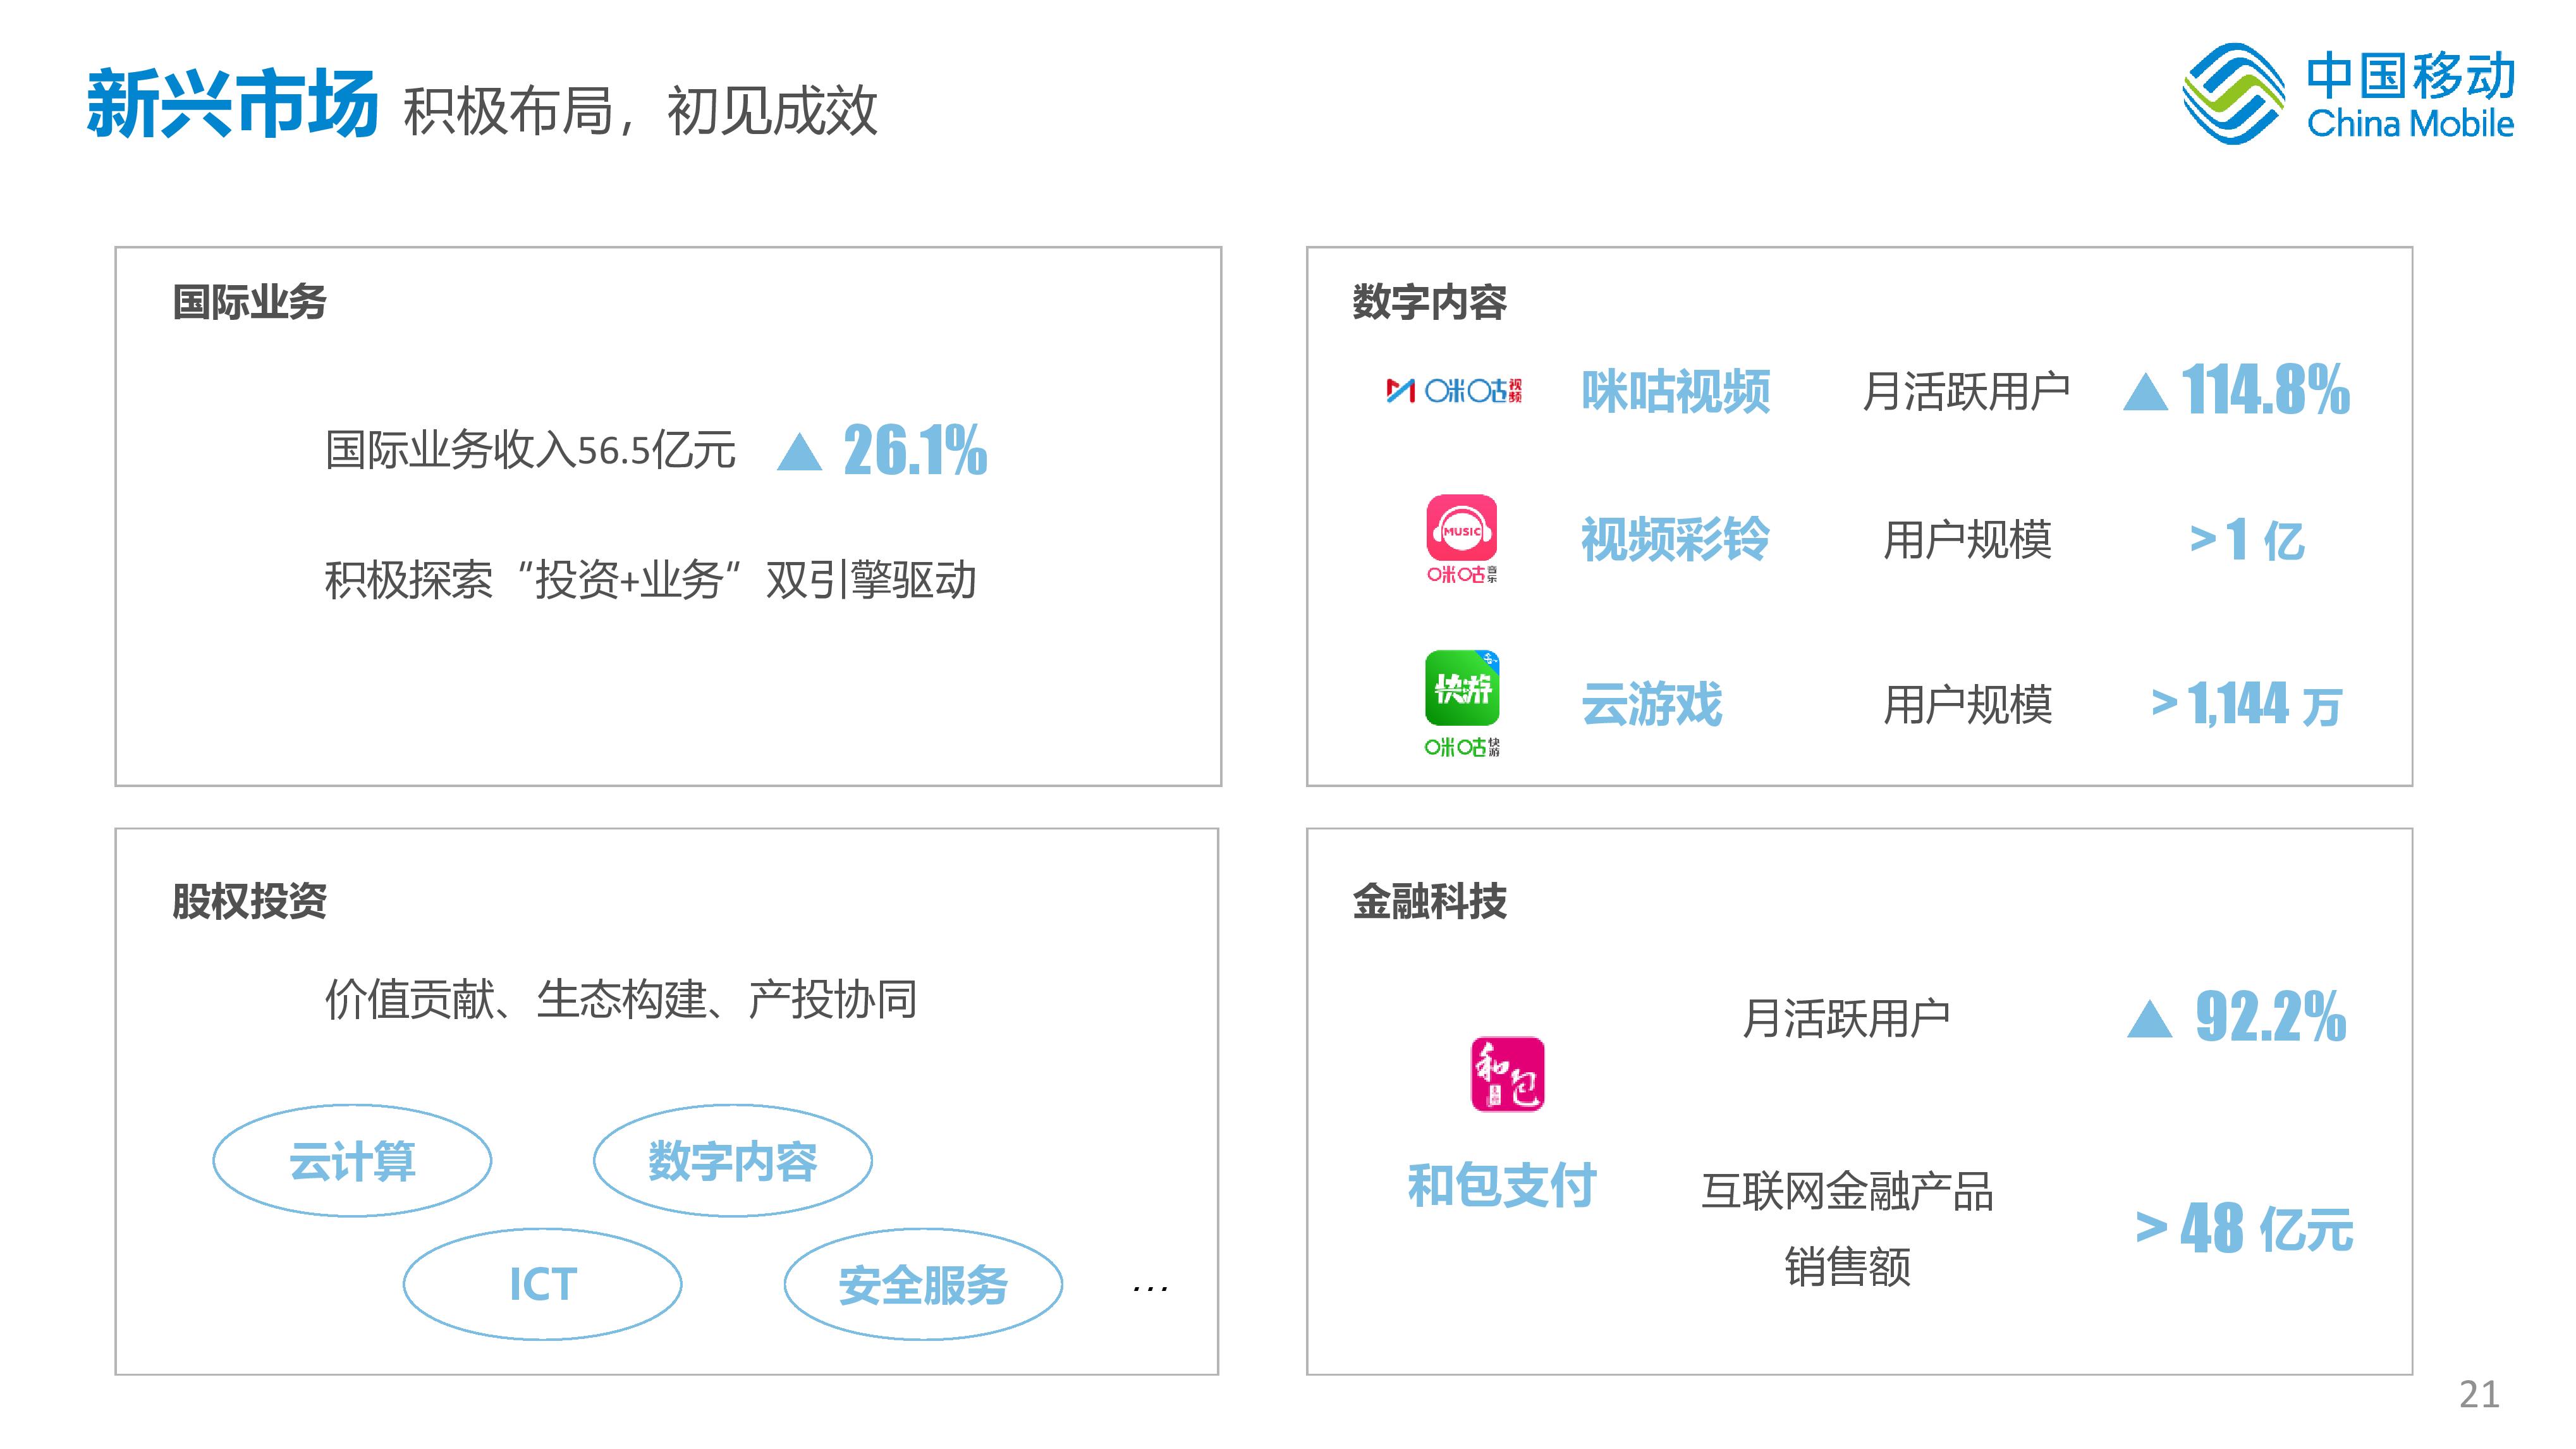Click the text 价值贡献、生态构建、产投协同
The width and height of the screenshot is (2576, 1449).
point(620,999)
